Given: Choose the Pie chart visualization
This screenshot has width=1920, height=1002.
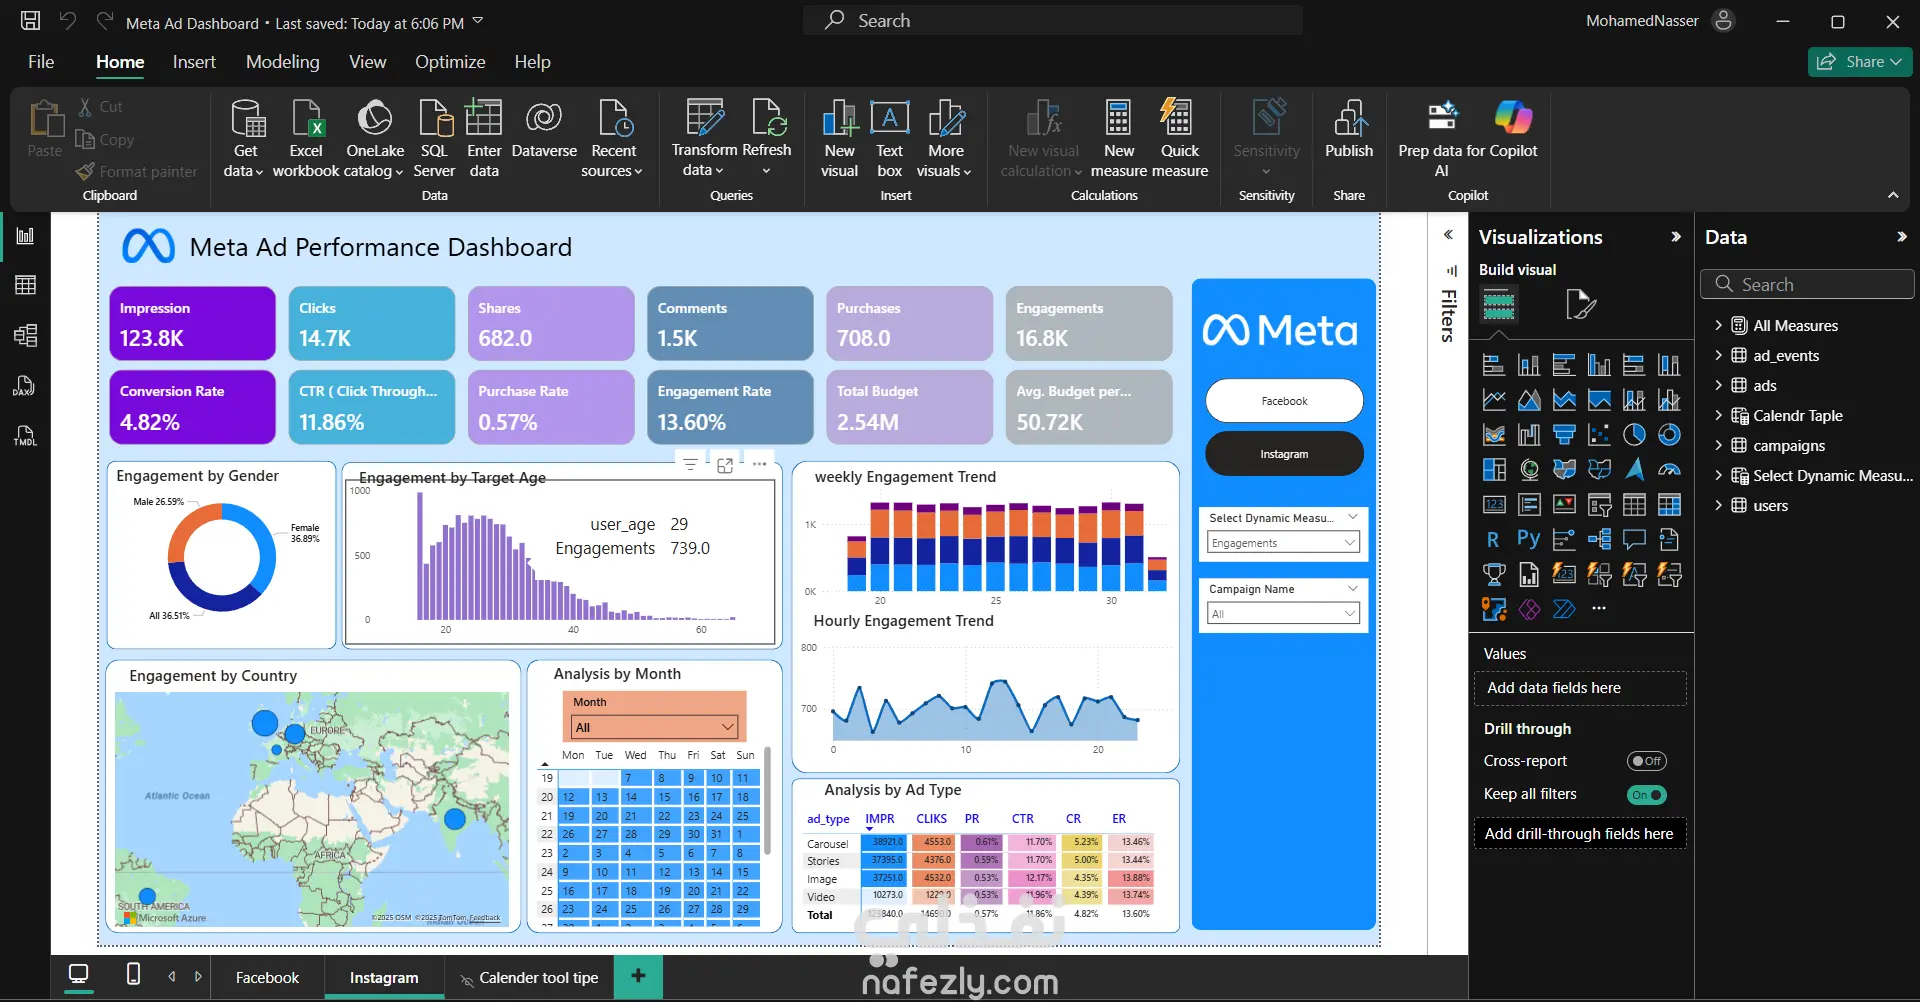Looking at the screenshot, I should [x=1634, y=435].
